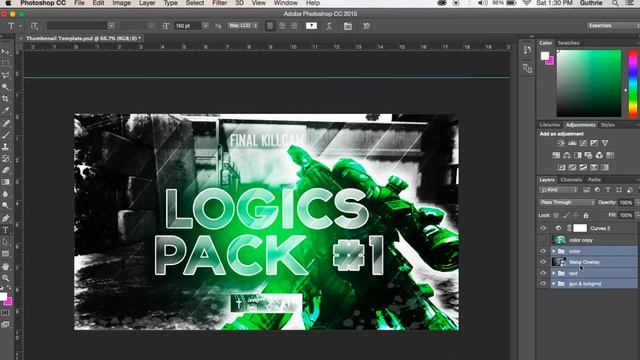The image size is (640, 360).
Task: Hide the Metal Overlay layer
Action: (543, 262)
